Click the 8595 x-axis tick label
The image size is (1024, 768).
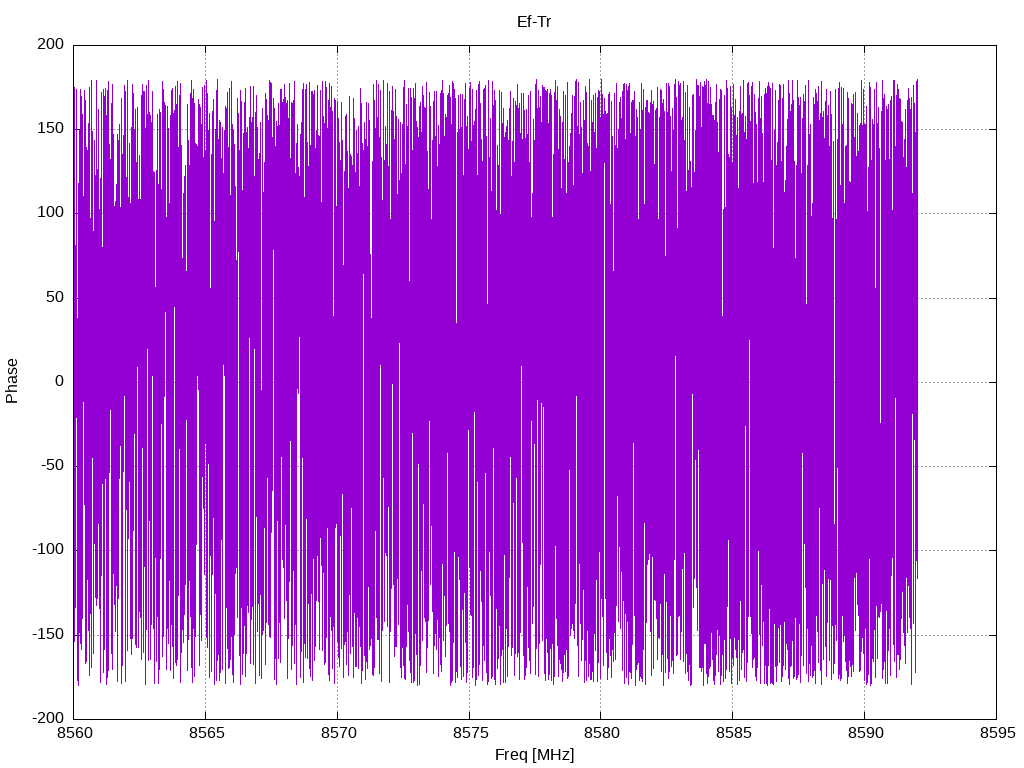[997, 733]
